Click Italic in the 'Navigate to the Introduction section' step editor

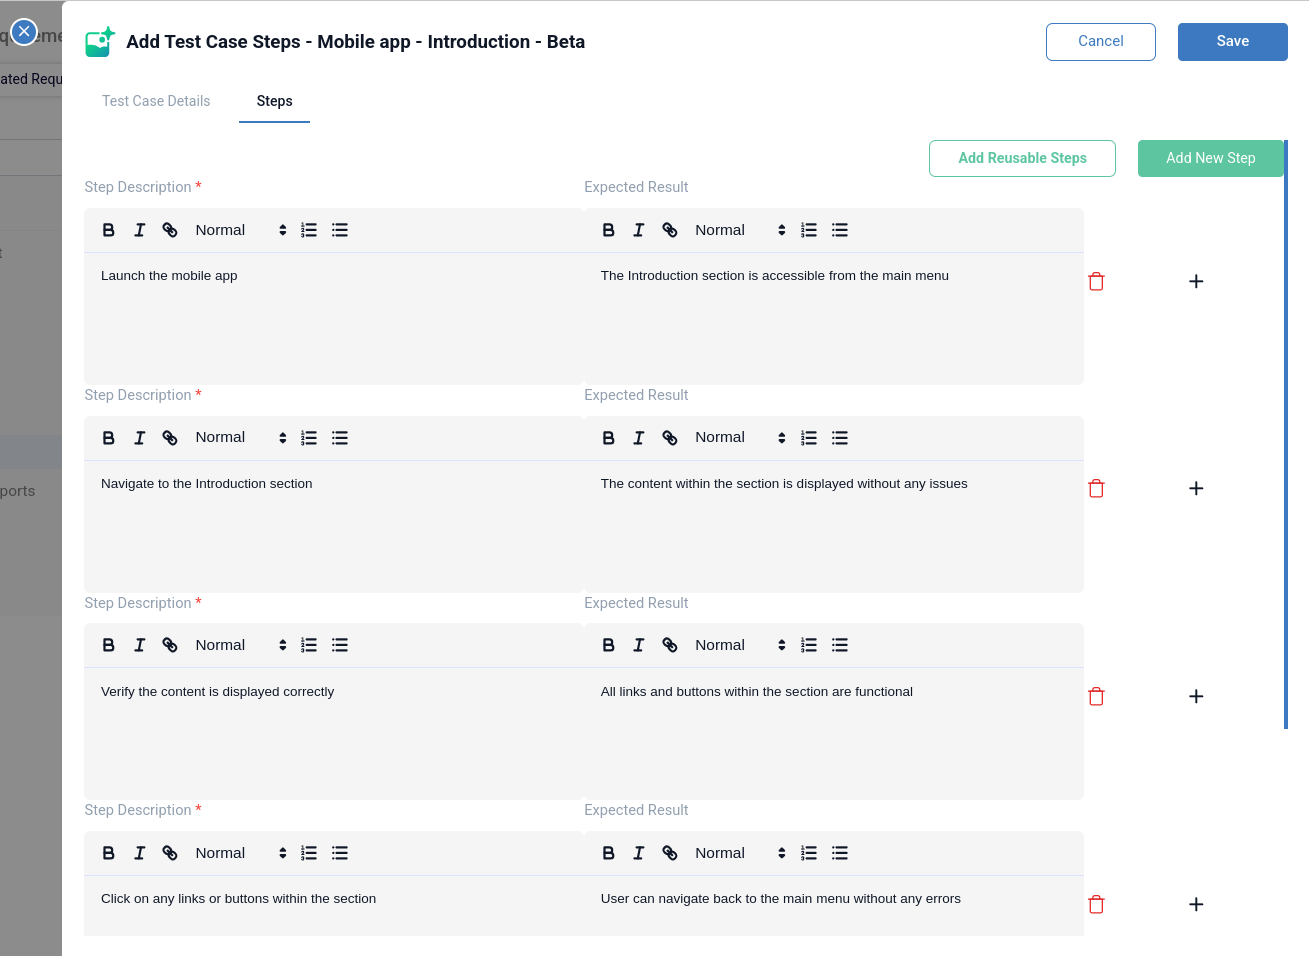(x=140, y=438)
